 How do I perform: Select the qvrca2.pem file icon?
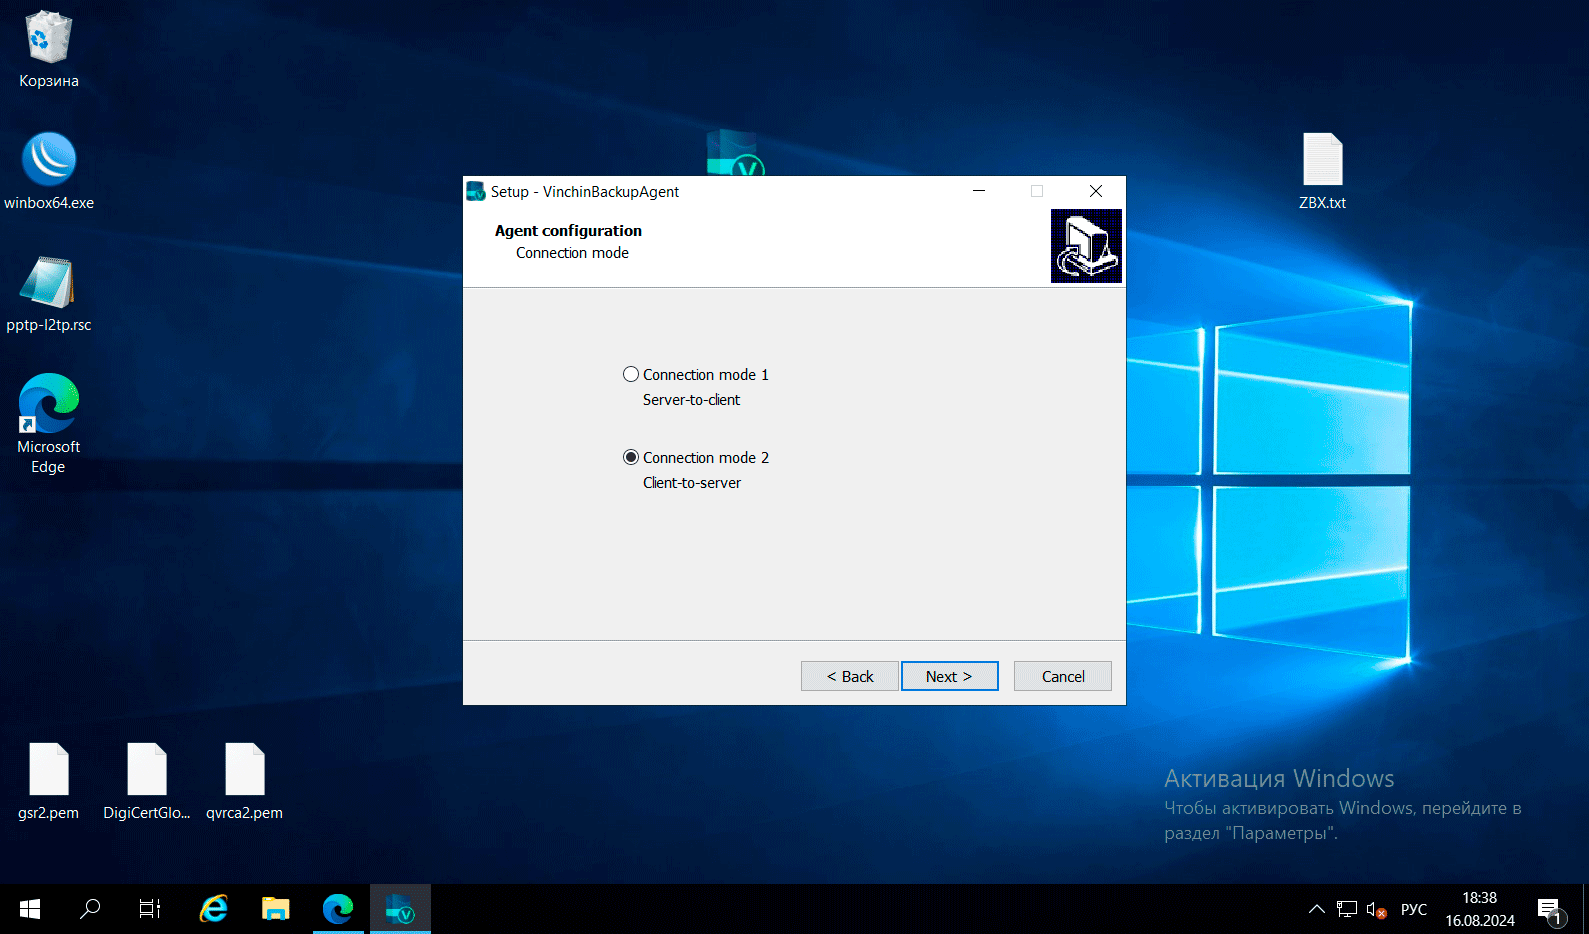pyautogui.click(x=244, y=771)
